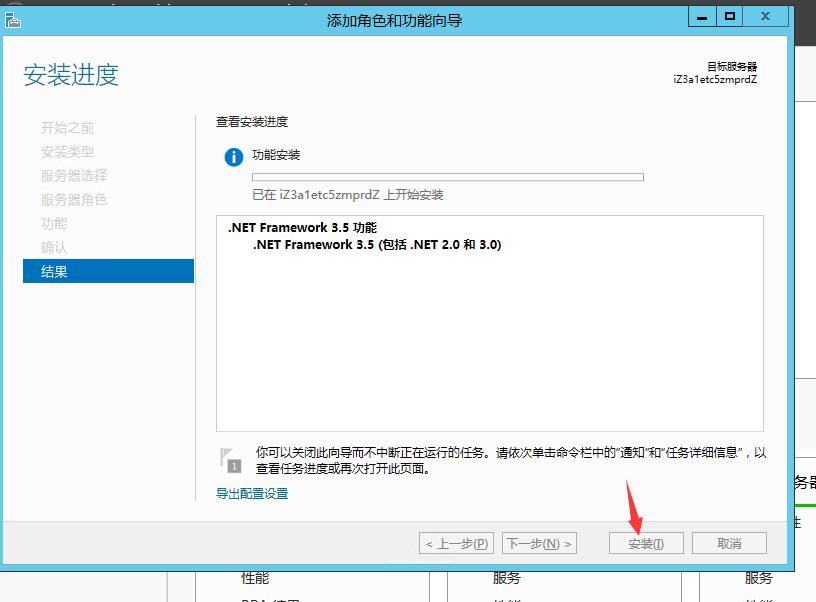
Task: Click the notification flag icon
Action: [231, 460]
